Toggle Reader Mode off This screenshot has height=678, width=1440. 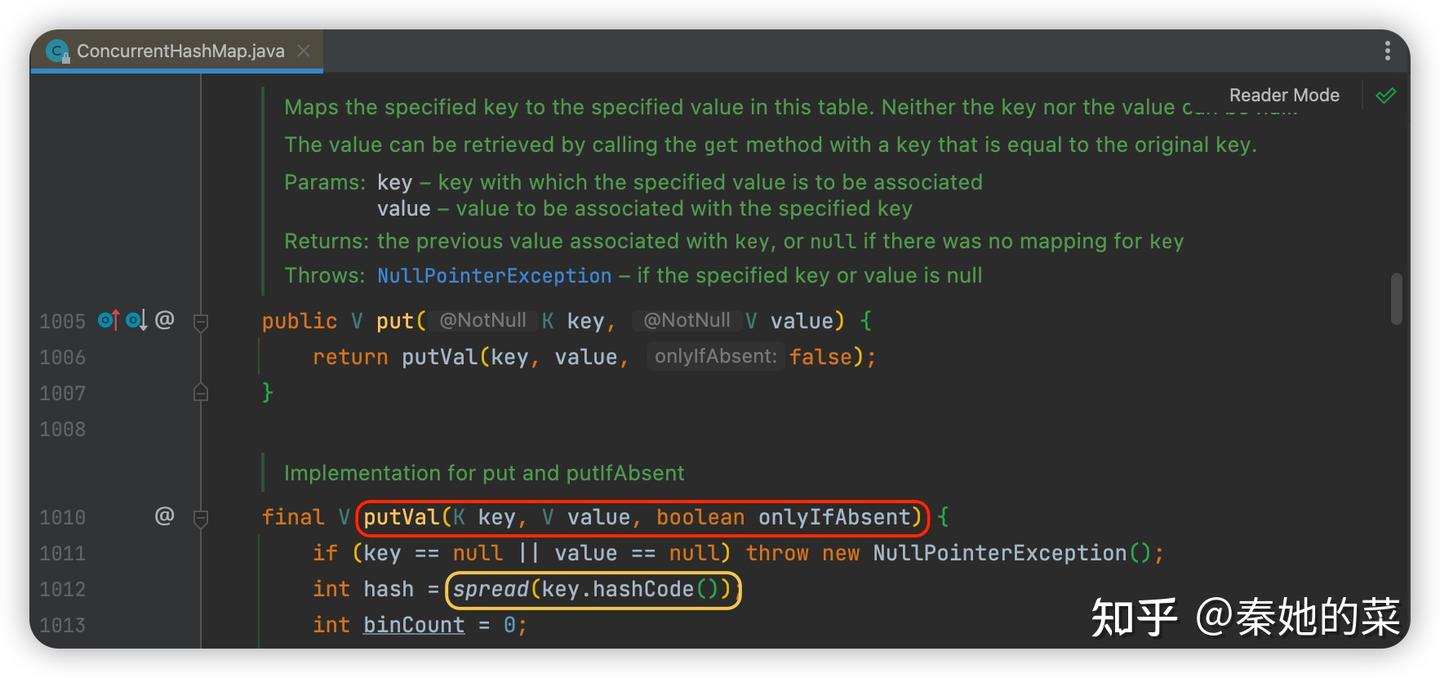point(1284,95)
